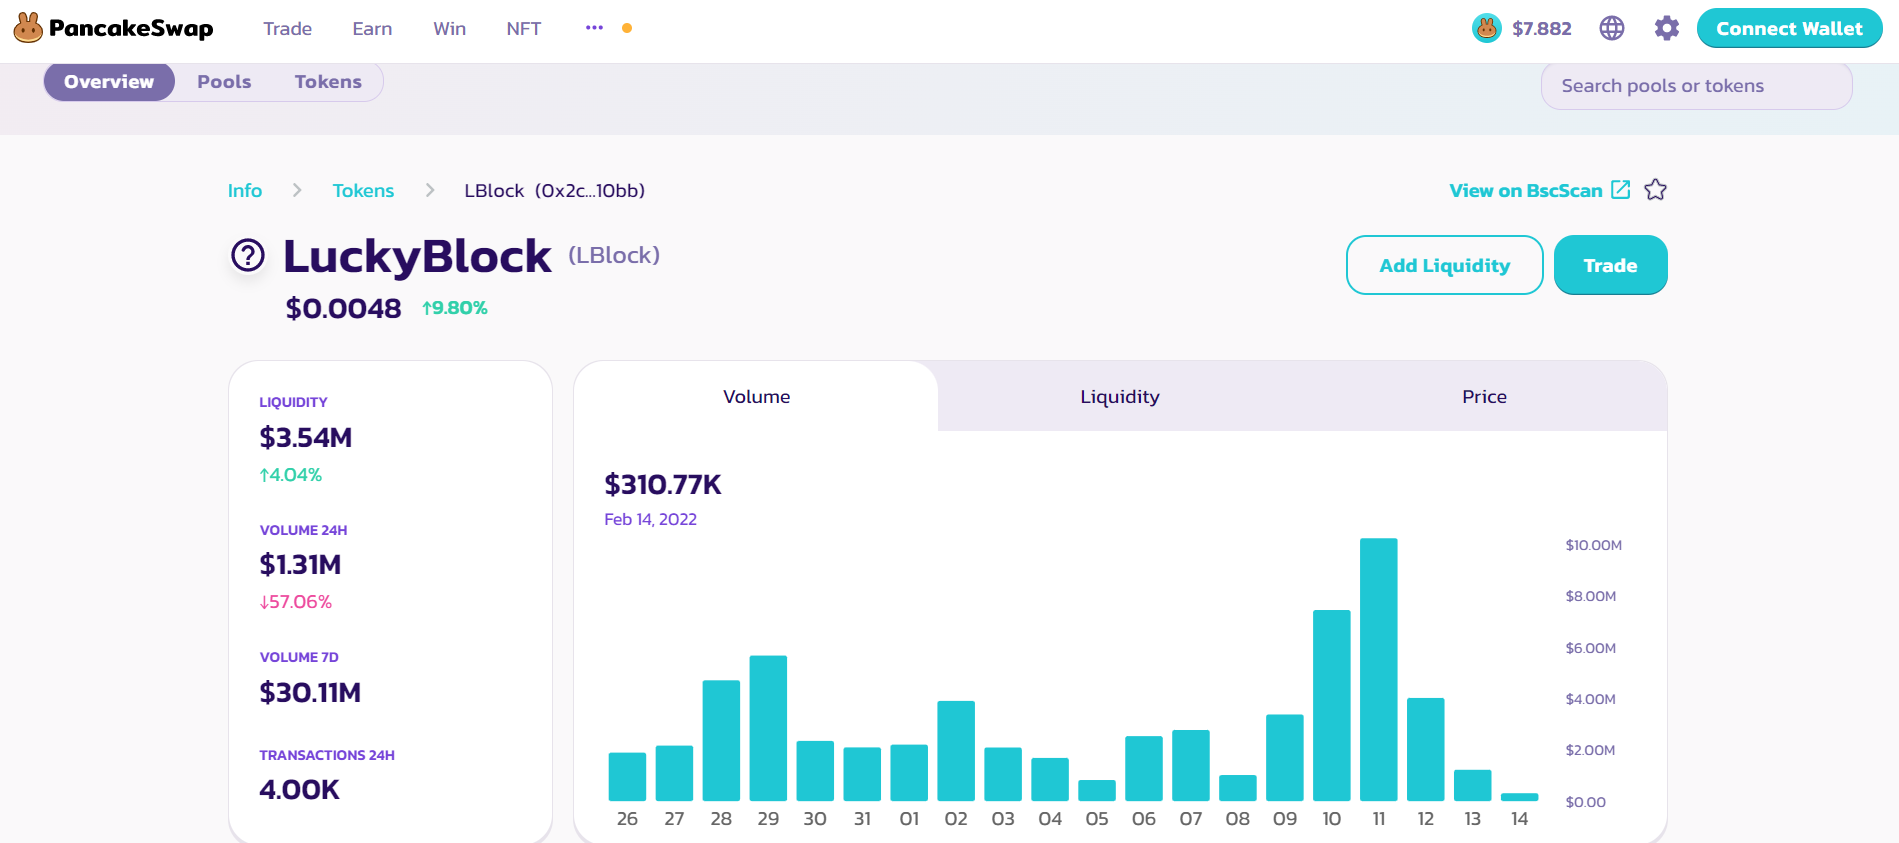Select the volume bar for day 26
This screenshot has width=1899, height=843.
pos(627,777)
